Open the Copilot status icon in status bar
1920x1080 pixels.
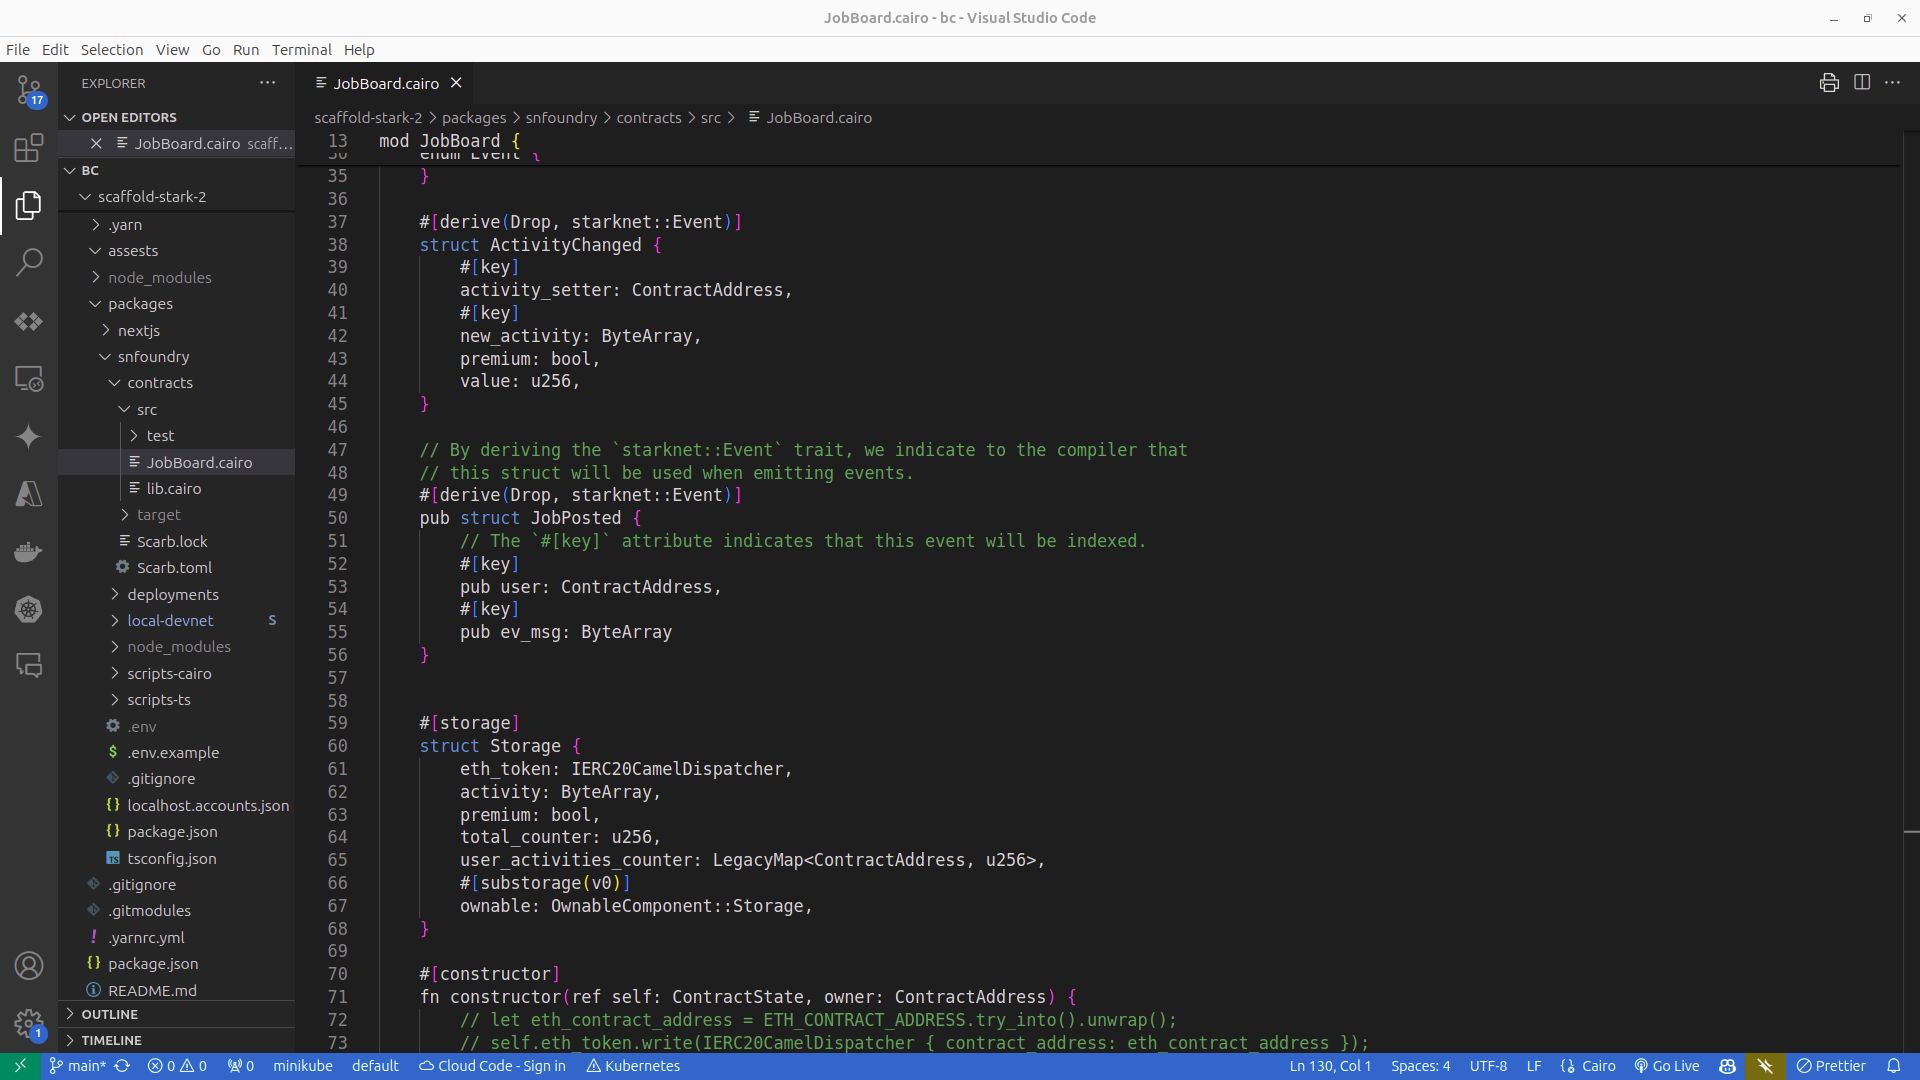coord(1727,1066)
